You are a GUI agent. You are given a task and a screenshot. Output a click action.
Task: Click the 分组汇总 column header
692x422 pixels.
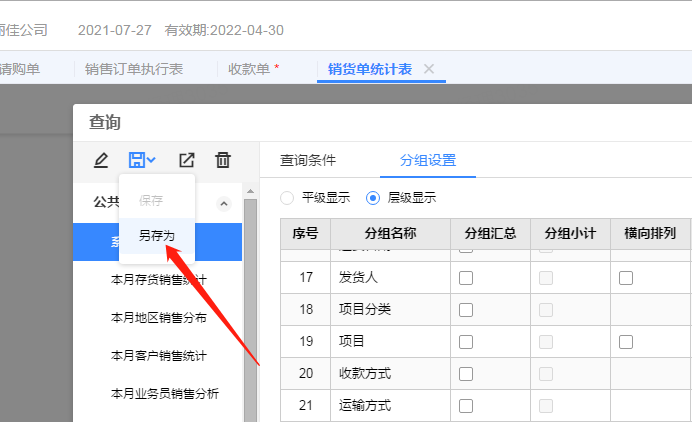click(x=490, y=234)
